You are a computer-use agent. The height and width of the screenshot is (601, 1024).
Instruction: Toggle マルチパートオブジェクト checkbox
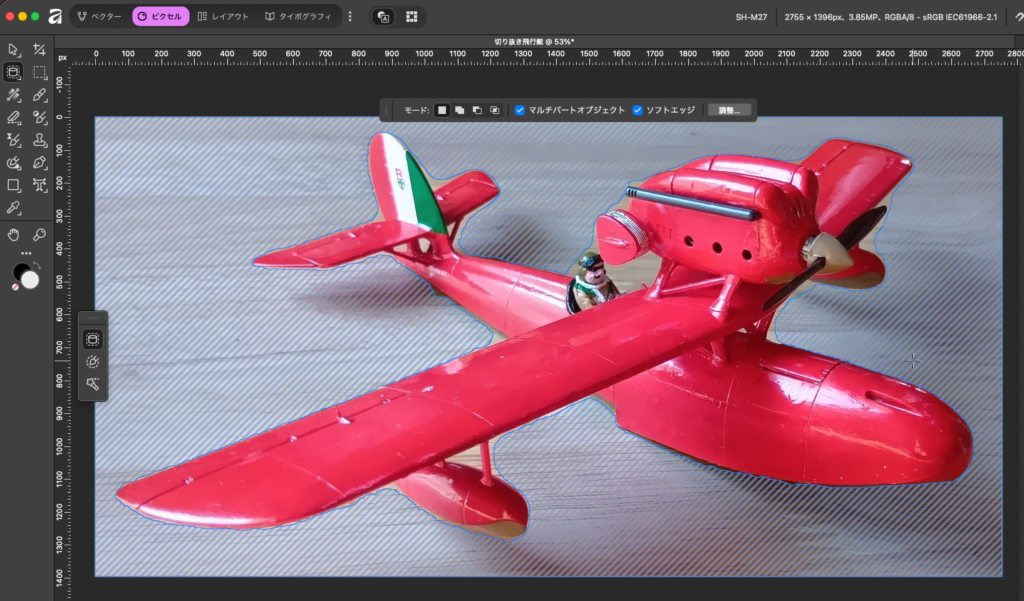520,110
